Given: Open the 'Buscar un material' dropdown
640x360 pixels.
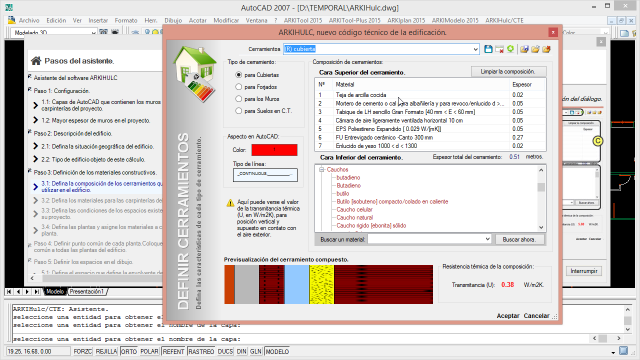Looking at the screenshot, I should tap(487, 239).
